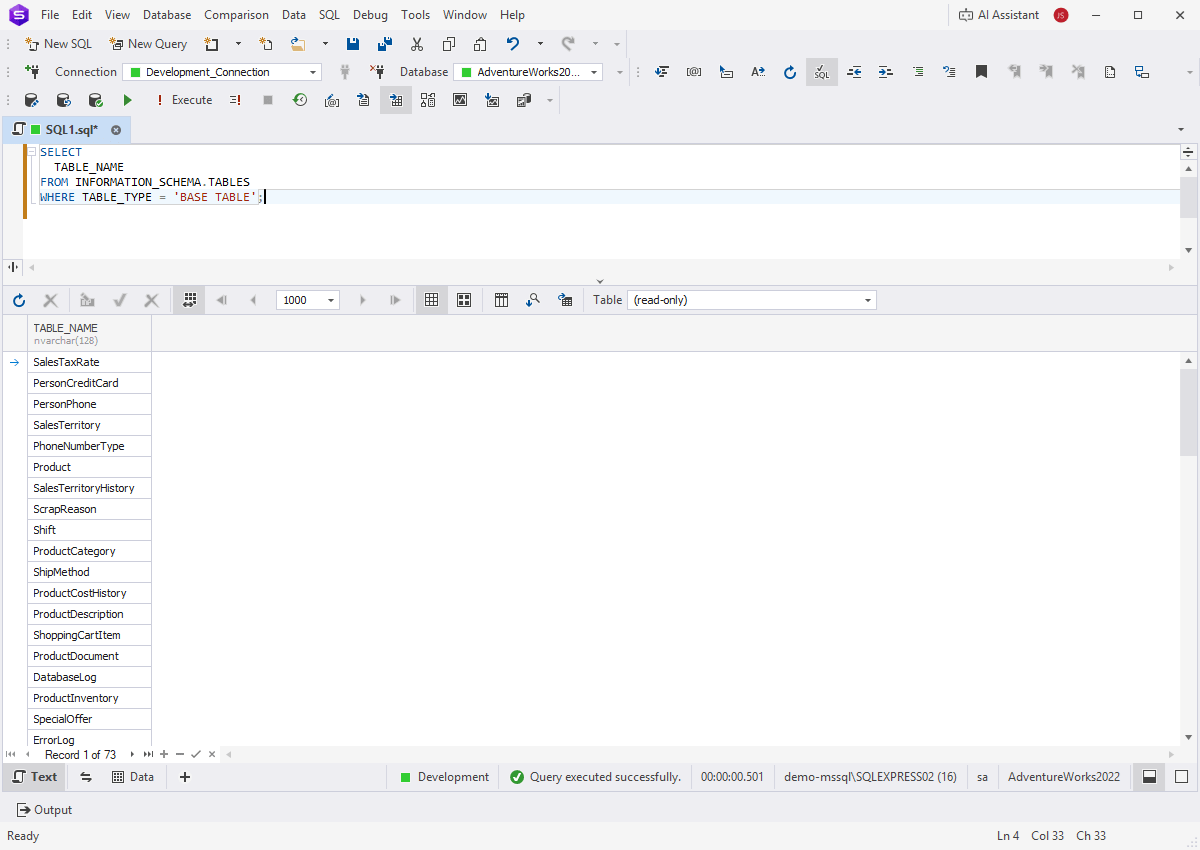Switch to the Data view tab

click(x=133, y=777)
